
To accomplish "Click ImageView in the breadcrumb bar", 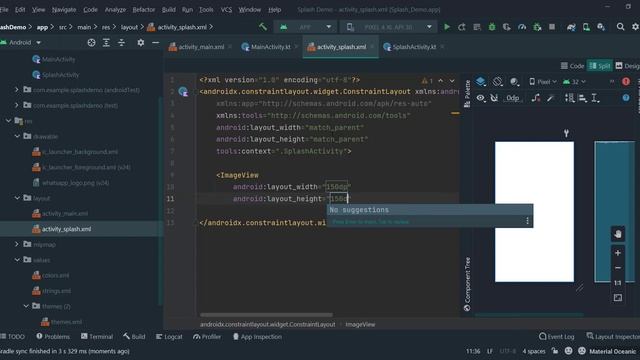I will coord(360,324).
